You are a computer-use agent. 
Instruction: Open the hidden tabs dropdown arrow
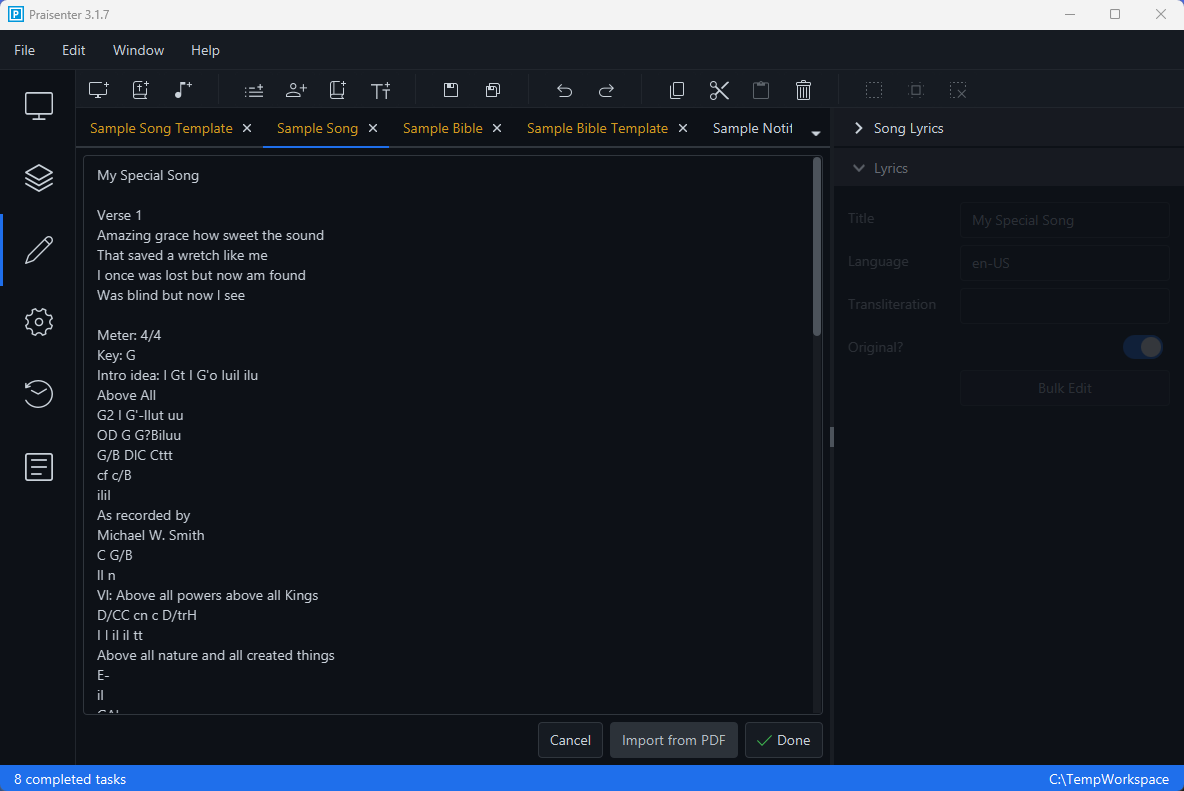point(816,131)
